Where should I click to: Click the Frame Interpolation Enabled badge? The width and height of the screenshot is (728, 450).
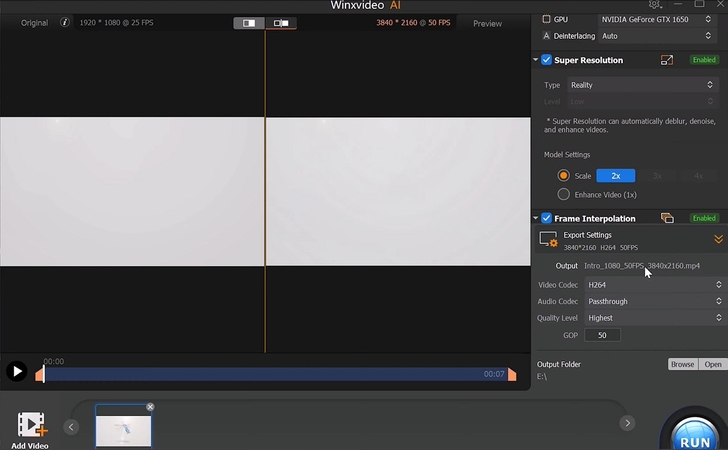pyautogui.click(x=704, y=218)
